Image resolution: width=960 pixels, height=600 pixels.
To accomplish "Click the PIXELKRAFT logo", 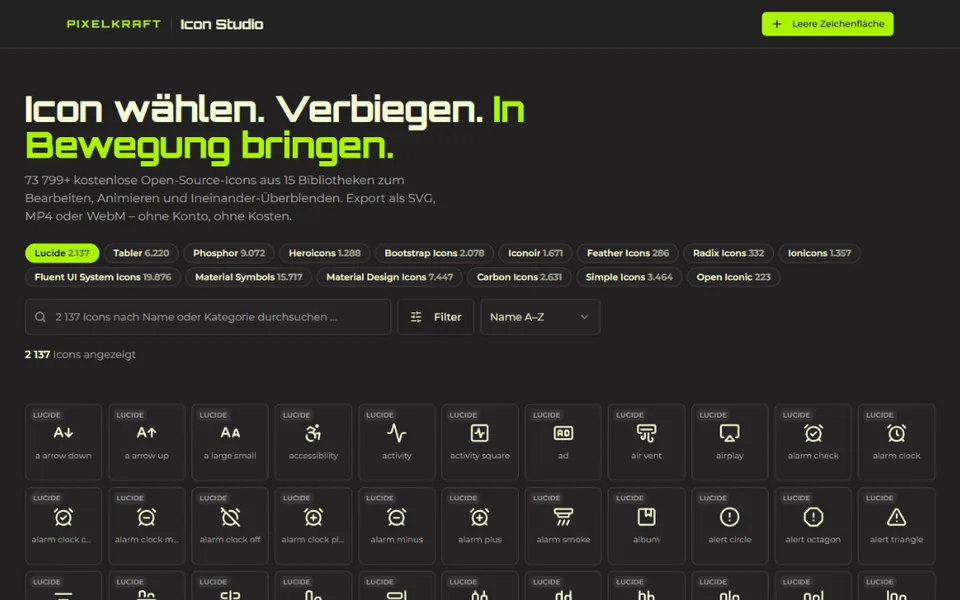I will pos(114,24).
